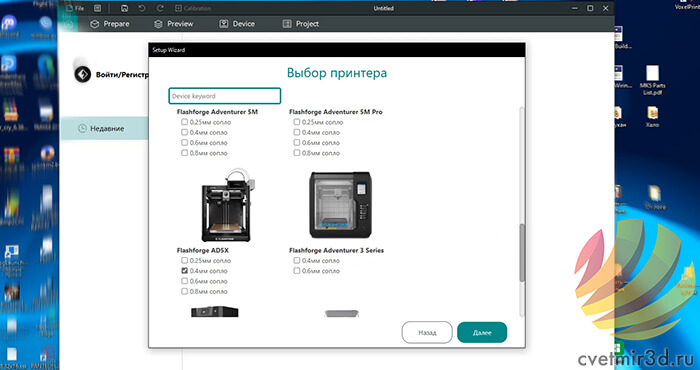The height and width of the screenshot is (370, 700).
Task: Select the Недавние recent item
Action: click(104, 129)
